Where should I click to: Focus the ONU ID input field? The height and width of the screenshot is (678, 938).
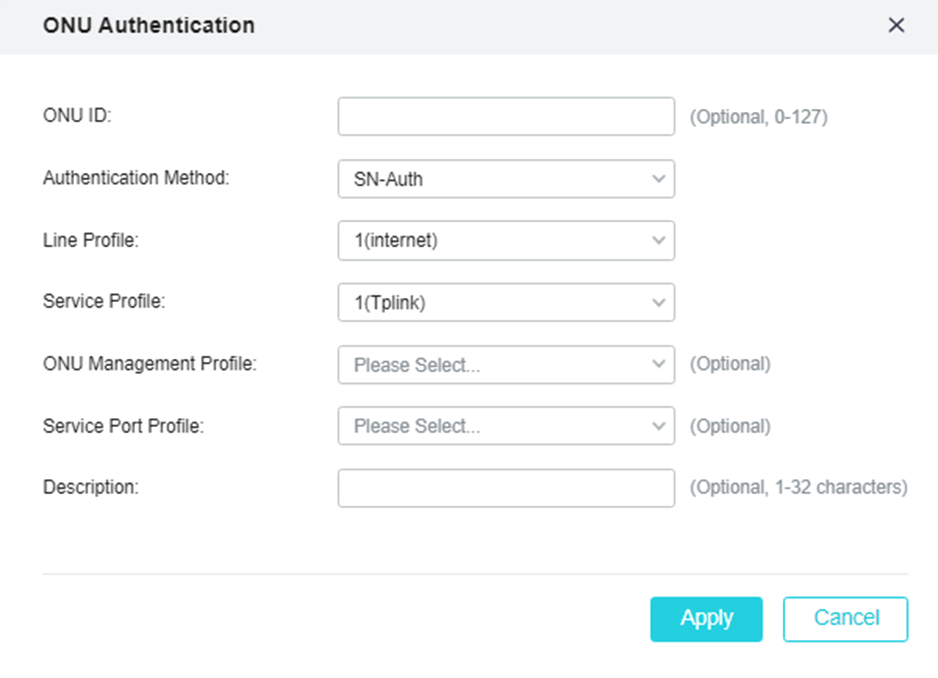506,116
